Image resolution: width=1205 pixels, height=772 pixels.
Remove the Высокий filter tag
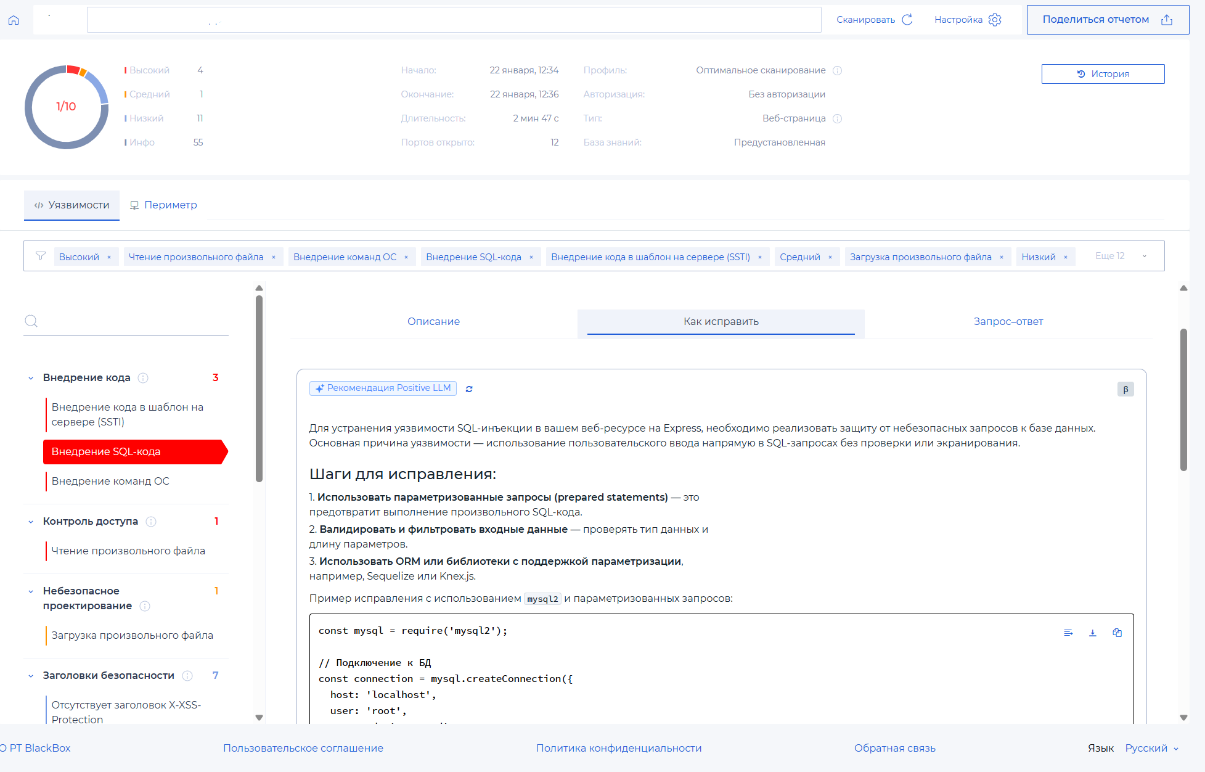(109, 257)
